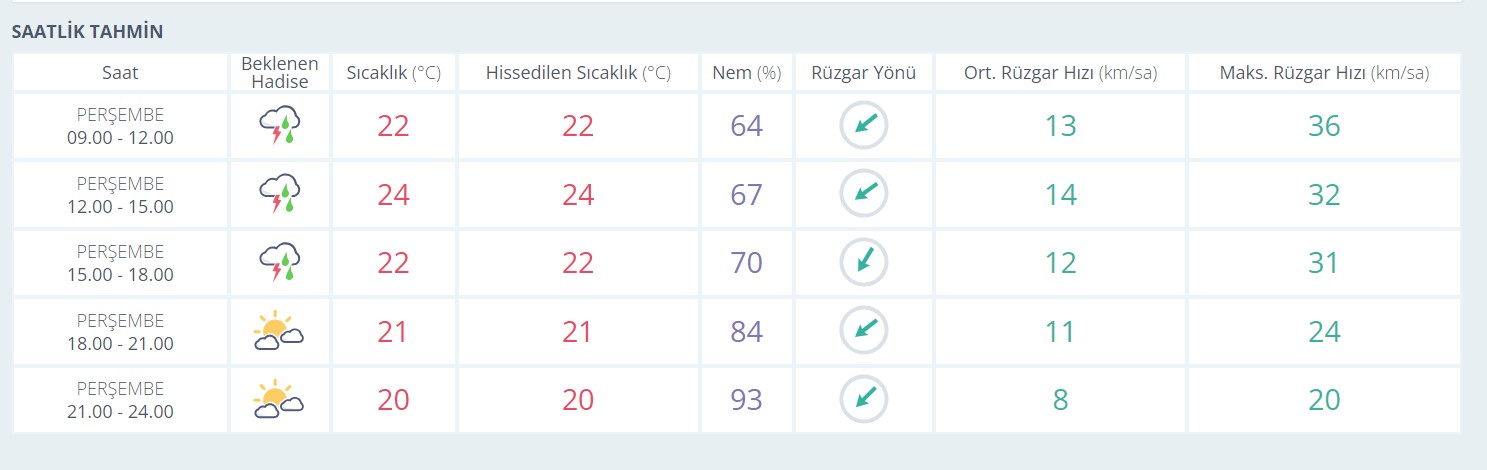Screen dimensions: 1487x470
Task: Click partly cloudy icon for 21.00 - 24.00
Action: [x=279, y=399]
